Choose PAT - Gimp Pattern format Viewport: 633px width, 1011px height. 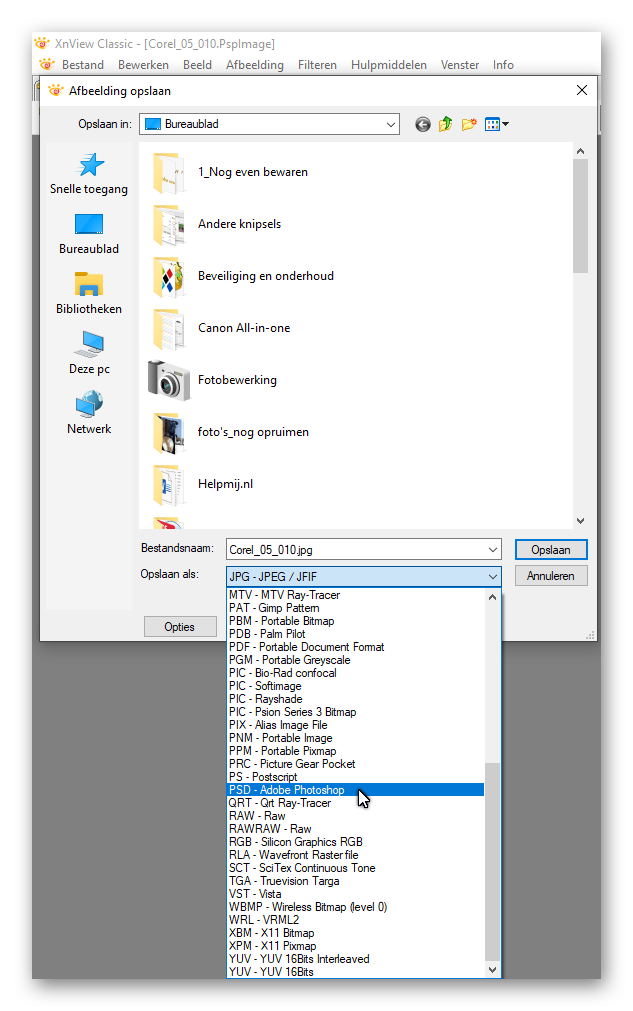(x=356, y=608)
